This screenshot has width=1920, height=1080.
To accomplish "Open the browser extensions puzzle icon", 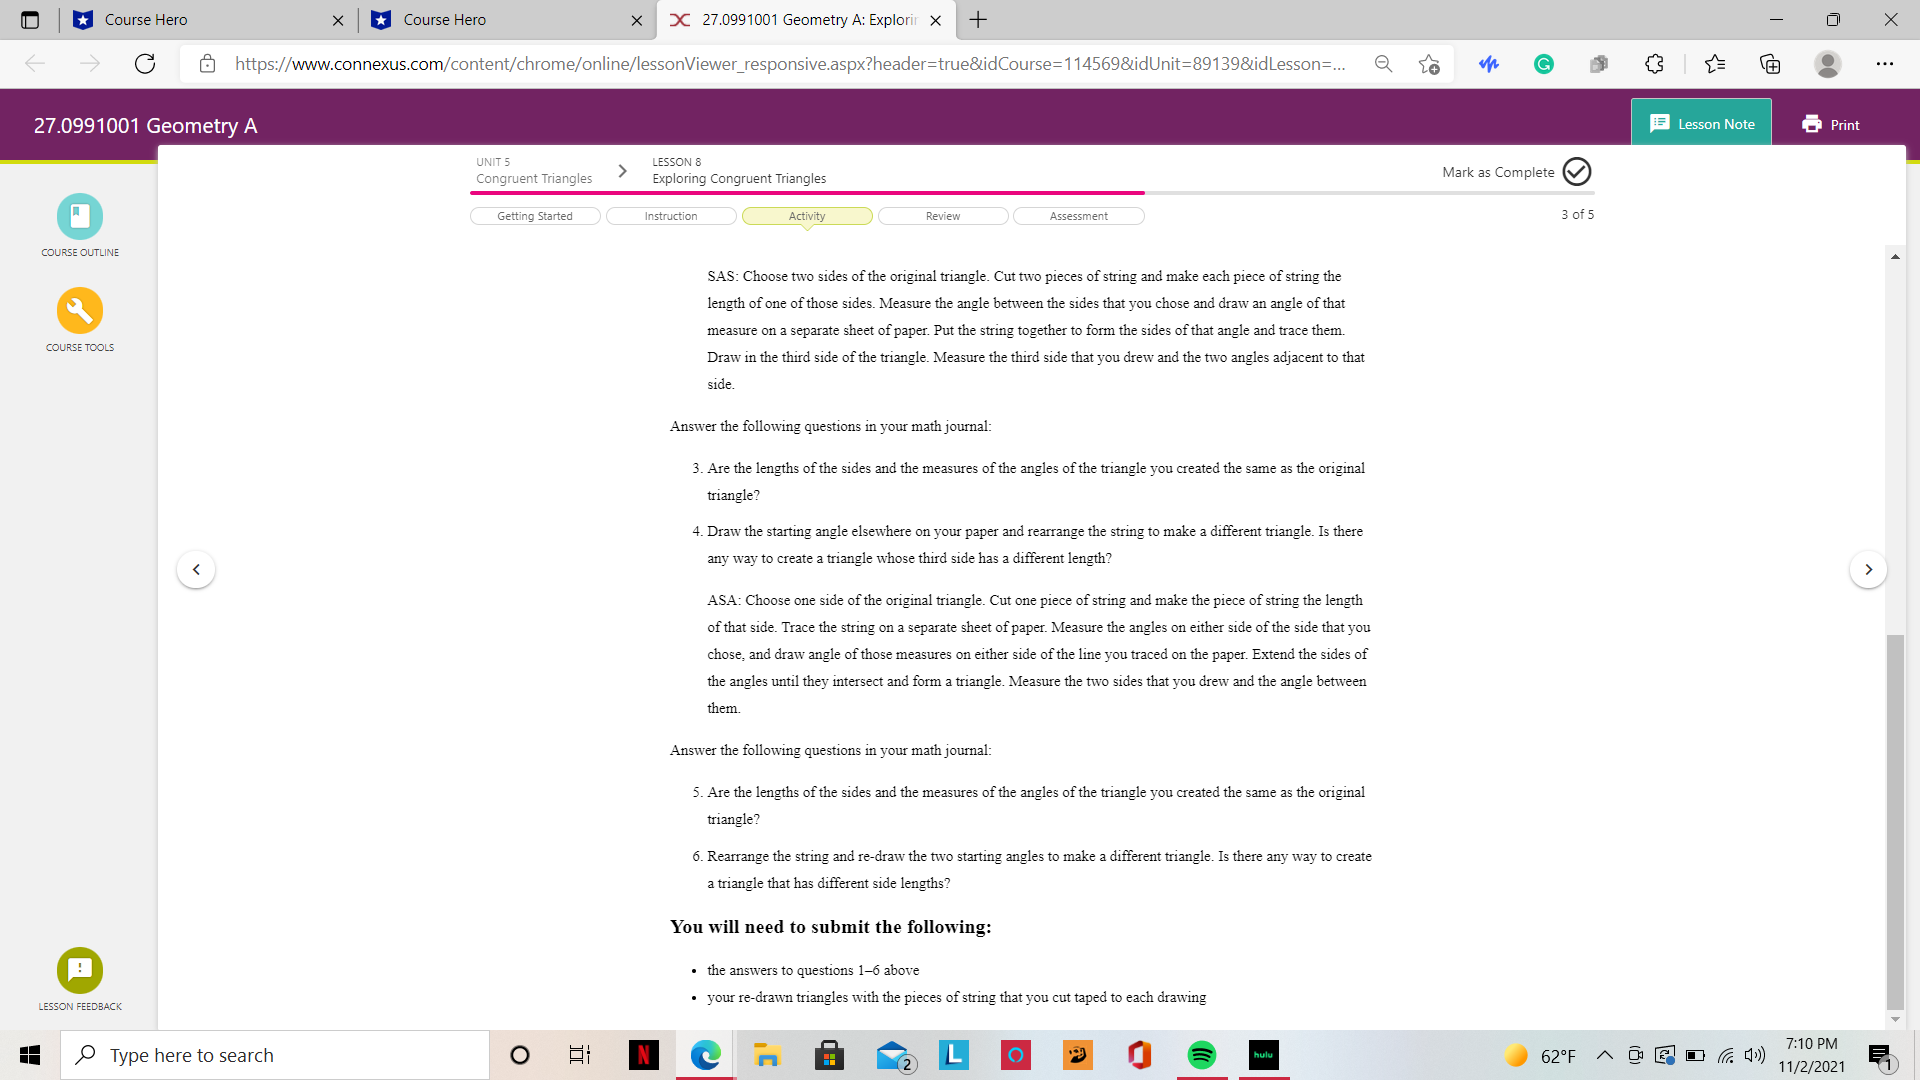I will pos(1654,64).
